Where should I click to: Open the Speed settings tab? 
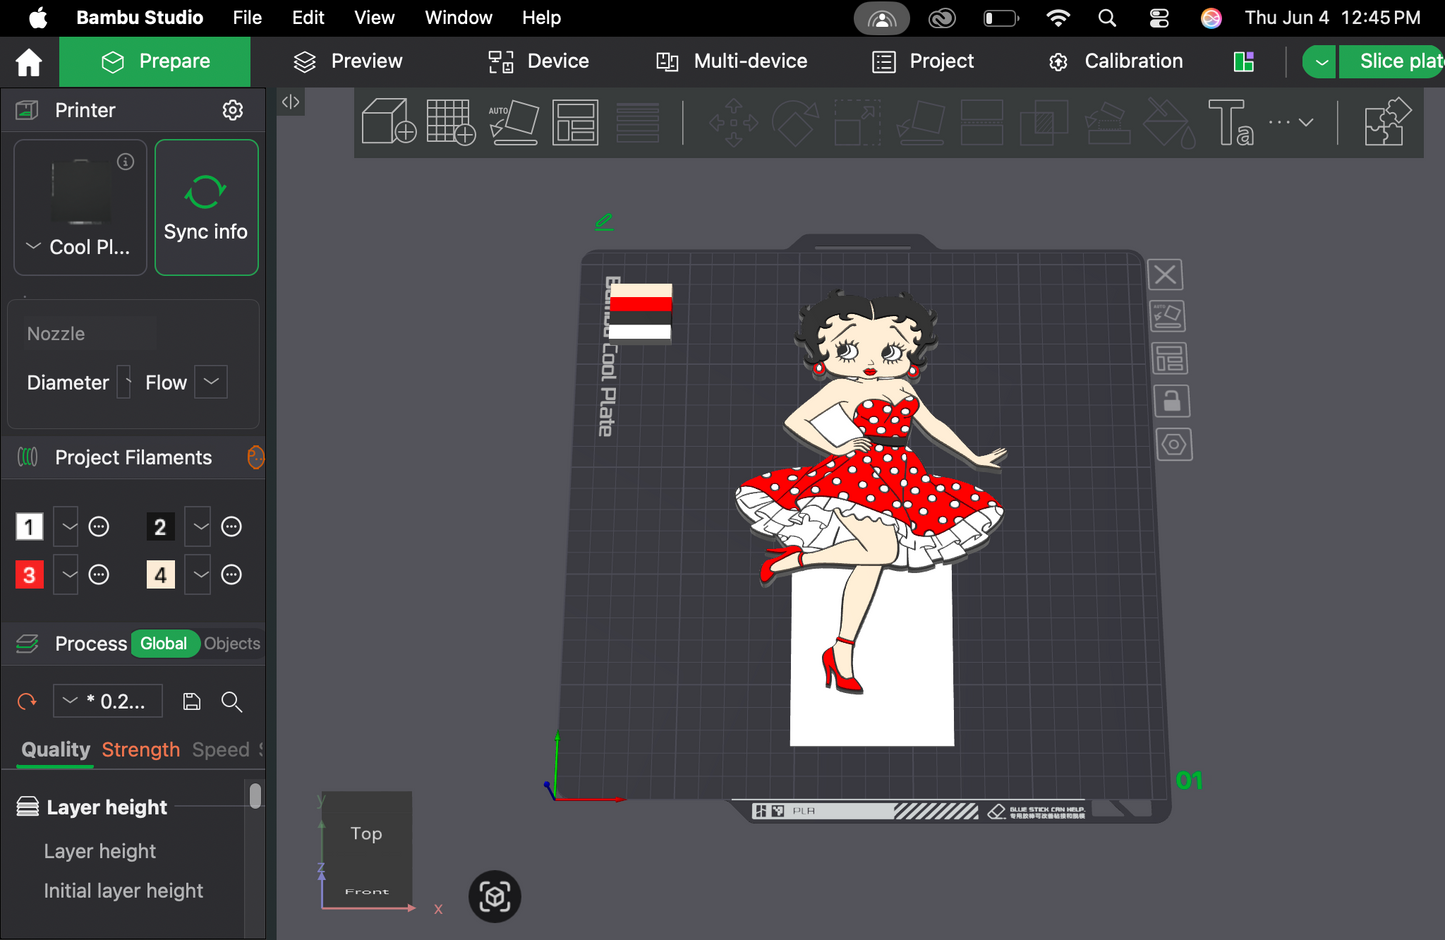pyautogui.click(x=221, y=750)
